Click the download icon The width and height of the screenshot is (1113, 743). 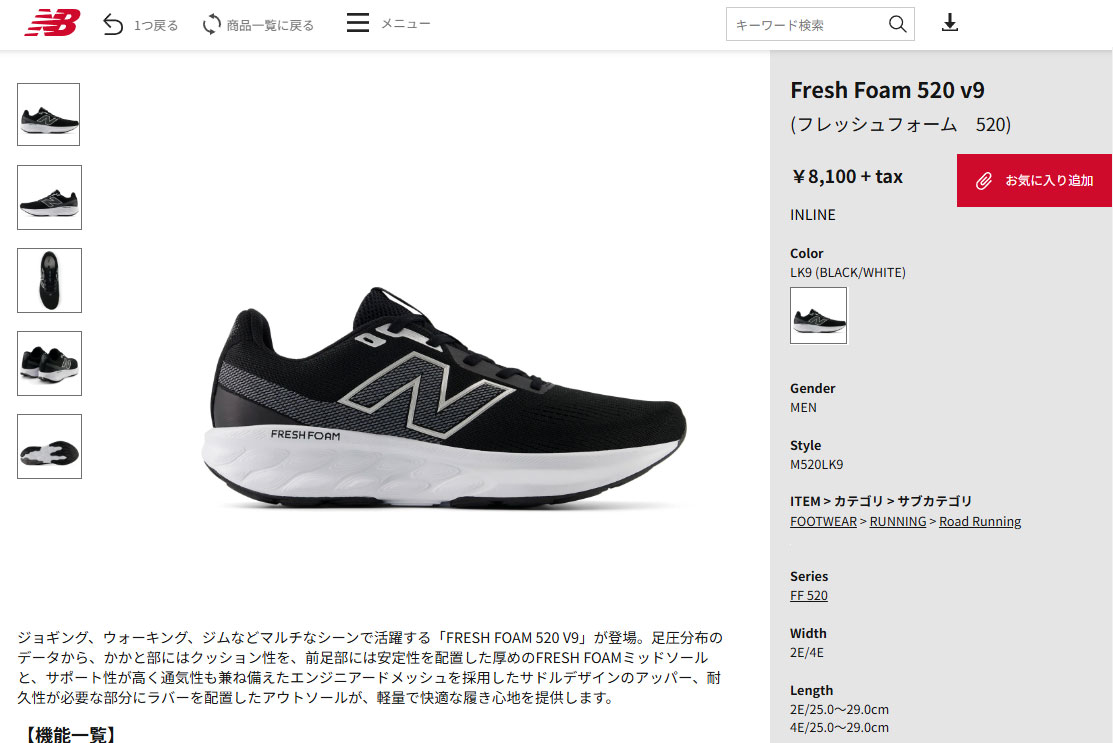pos(950,23)
